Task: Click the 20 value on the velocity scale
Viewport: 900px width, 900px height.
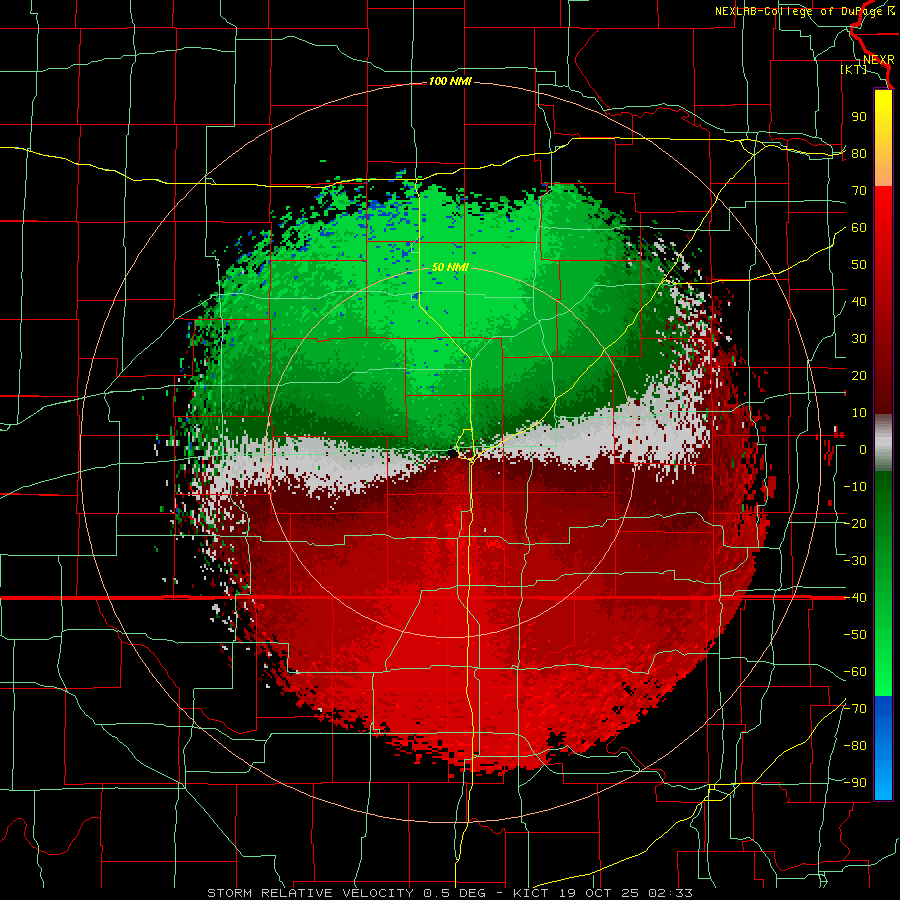Action: tap(859, 376)
